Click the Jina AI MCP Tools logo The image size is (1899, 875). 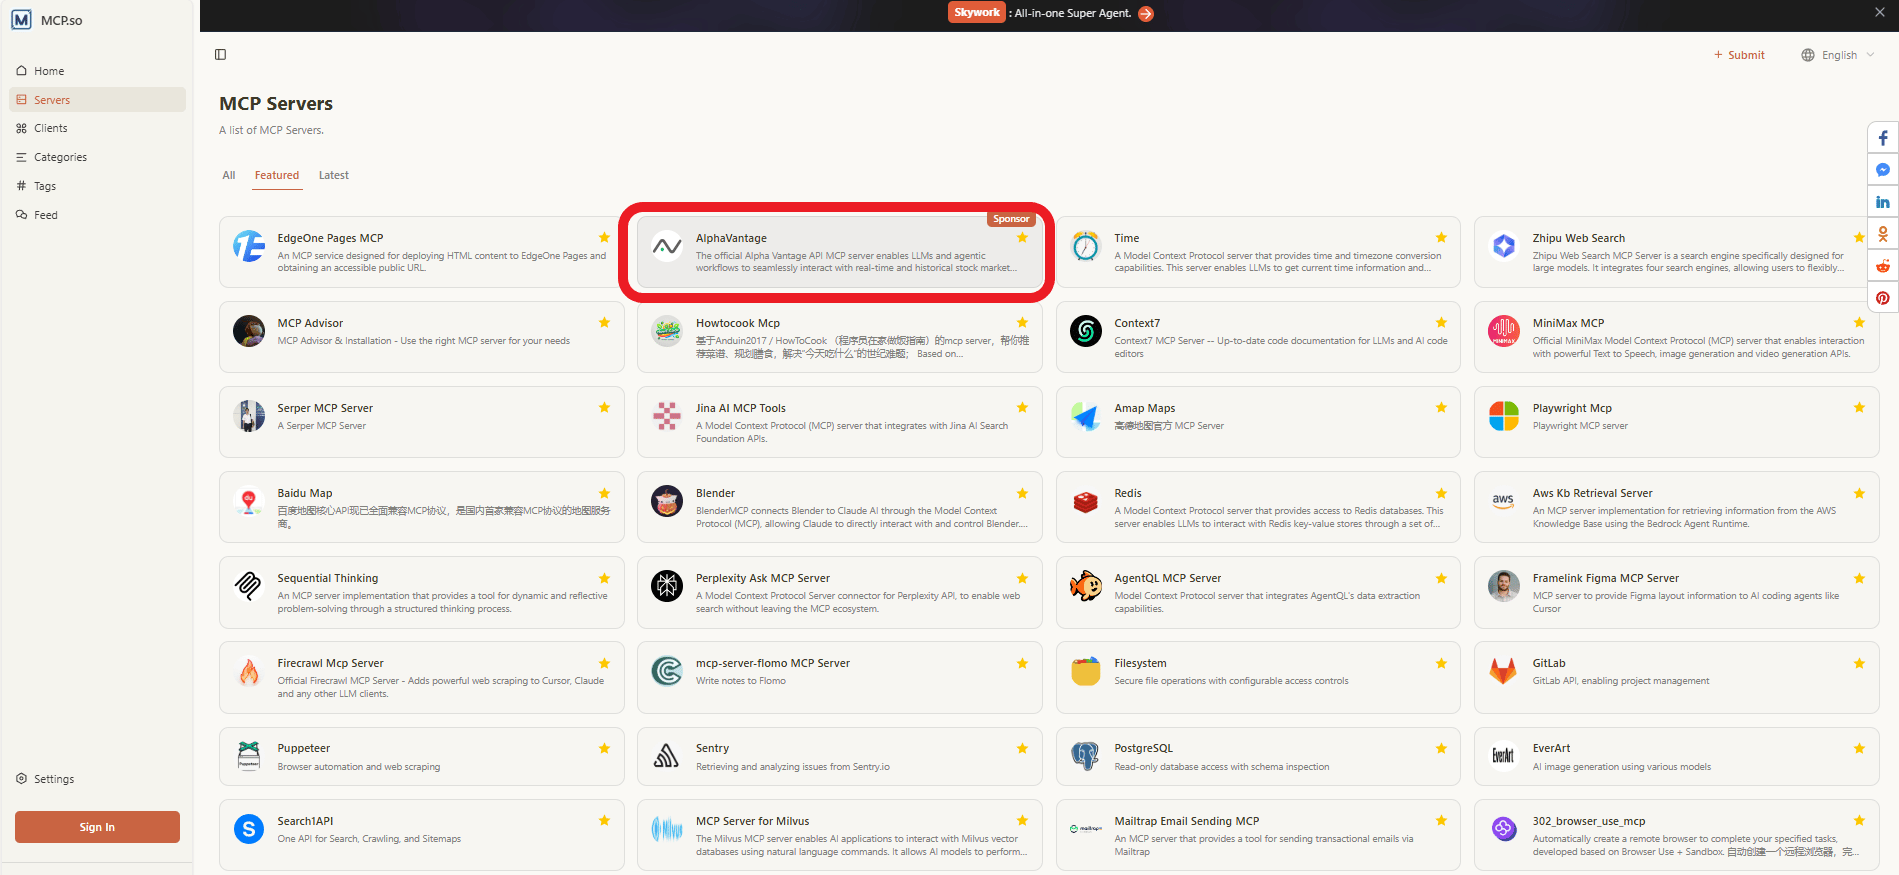click(x=667, y=416)
